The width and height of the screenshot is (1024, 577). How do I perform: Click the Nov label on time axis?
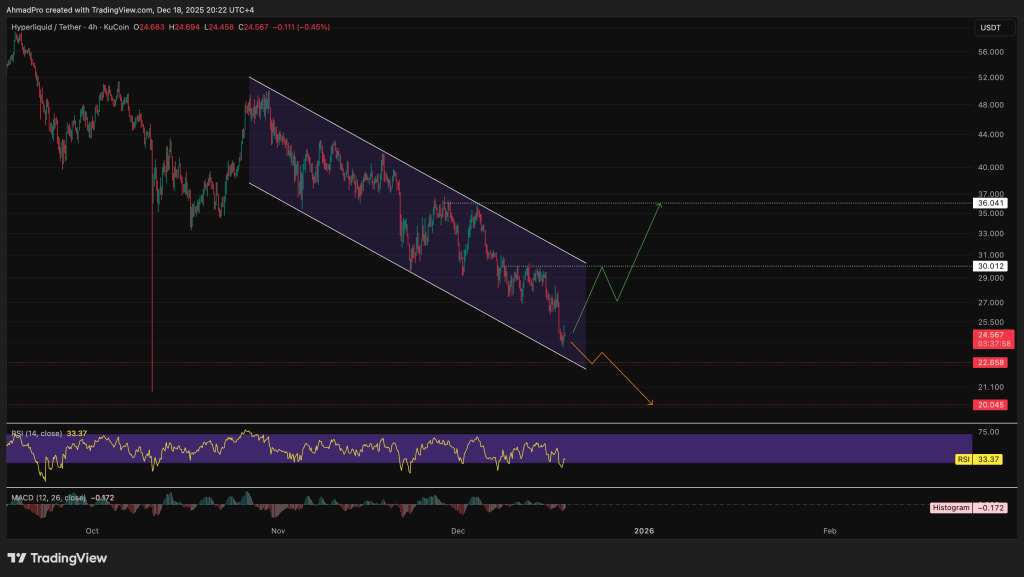278,531
